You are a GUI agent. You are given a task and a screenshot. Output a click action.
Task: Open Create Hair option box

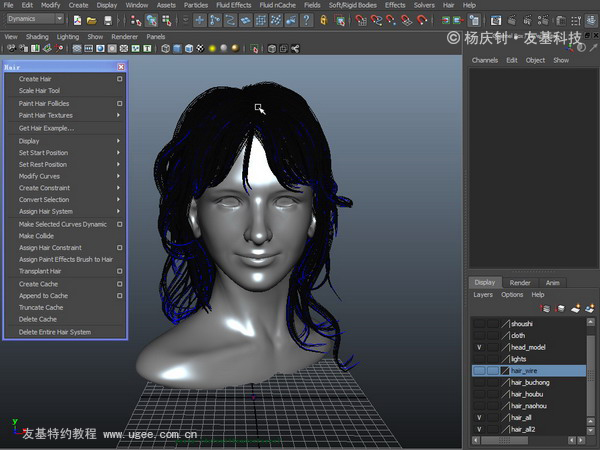coord(119,79)
